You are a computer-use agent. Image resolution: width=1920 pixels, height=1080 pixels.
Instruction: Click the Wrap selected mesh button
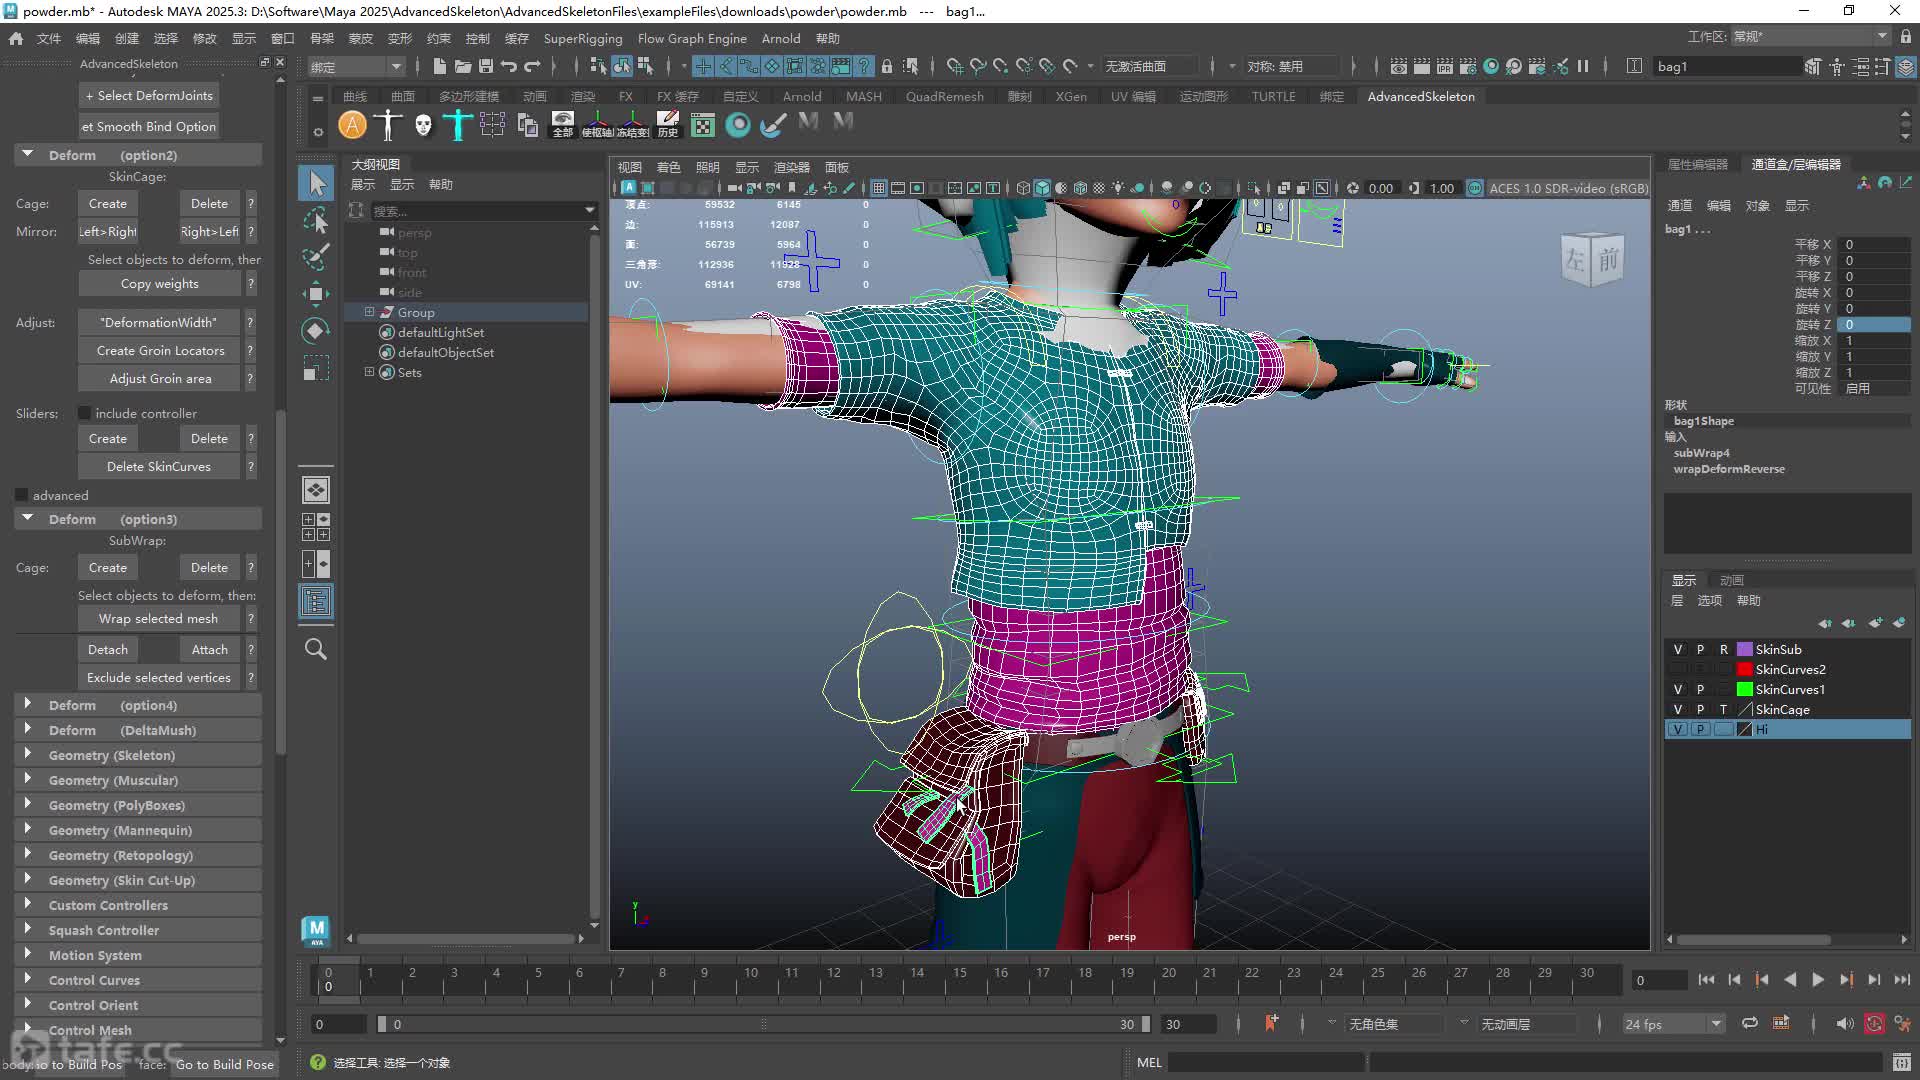tap(158, 619)
